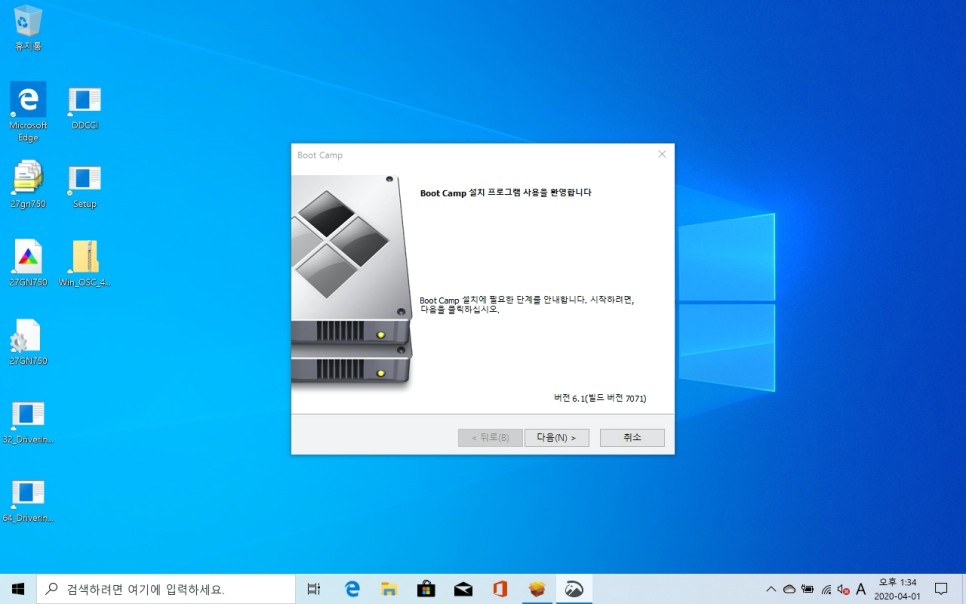This screenshot has width=966, height=604.
Task: Click the Boot Camp window title text
Action: tap(320, 155)
